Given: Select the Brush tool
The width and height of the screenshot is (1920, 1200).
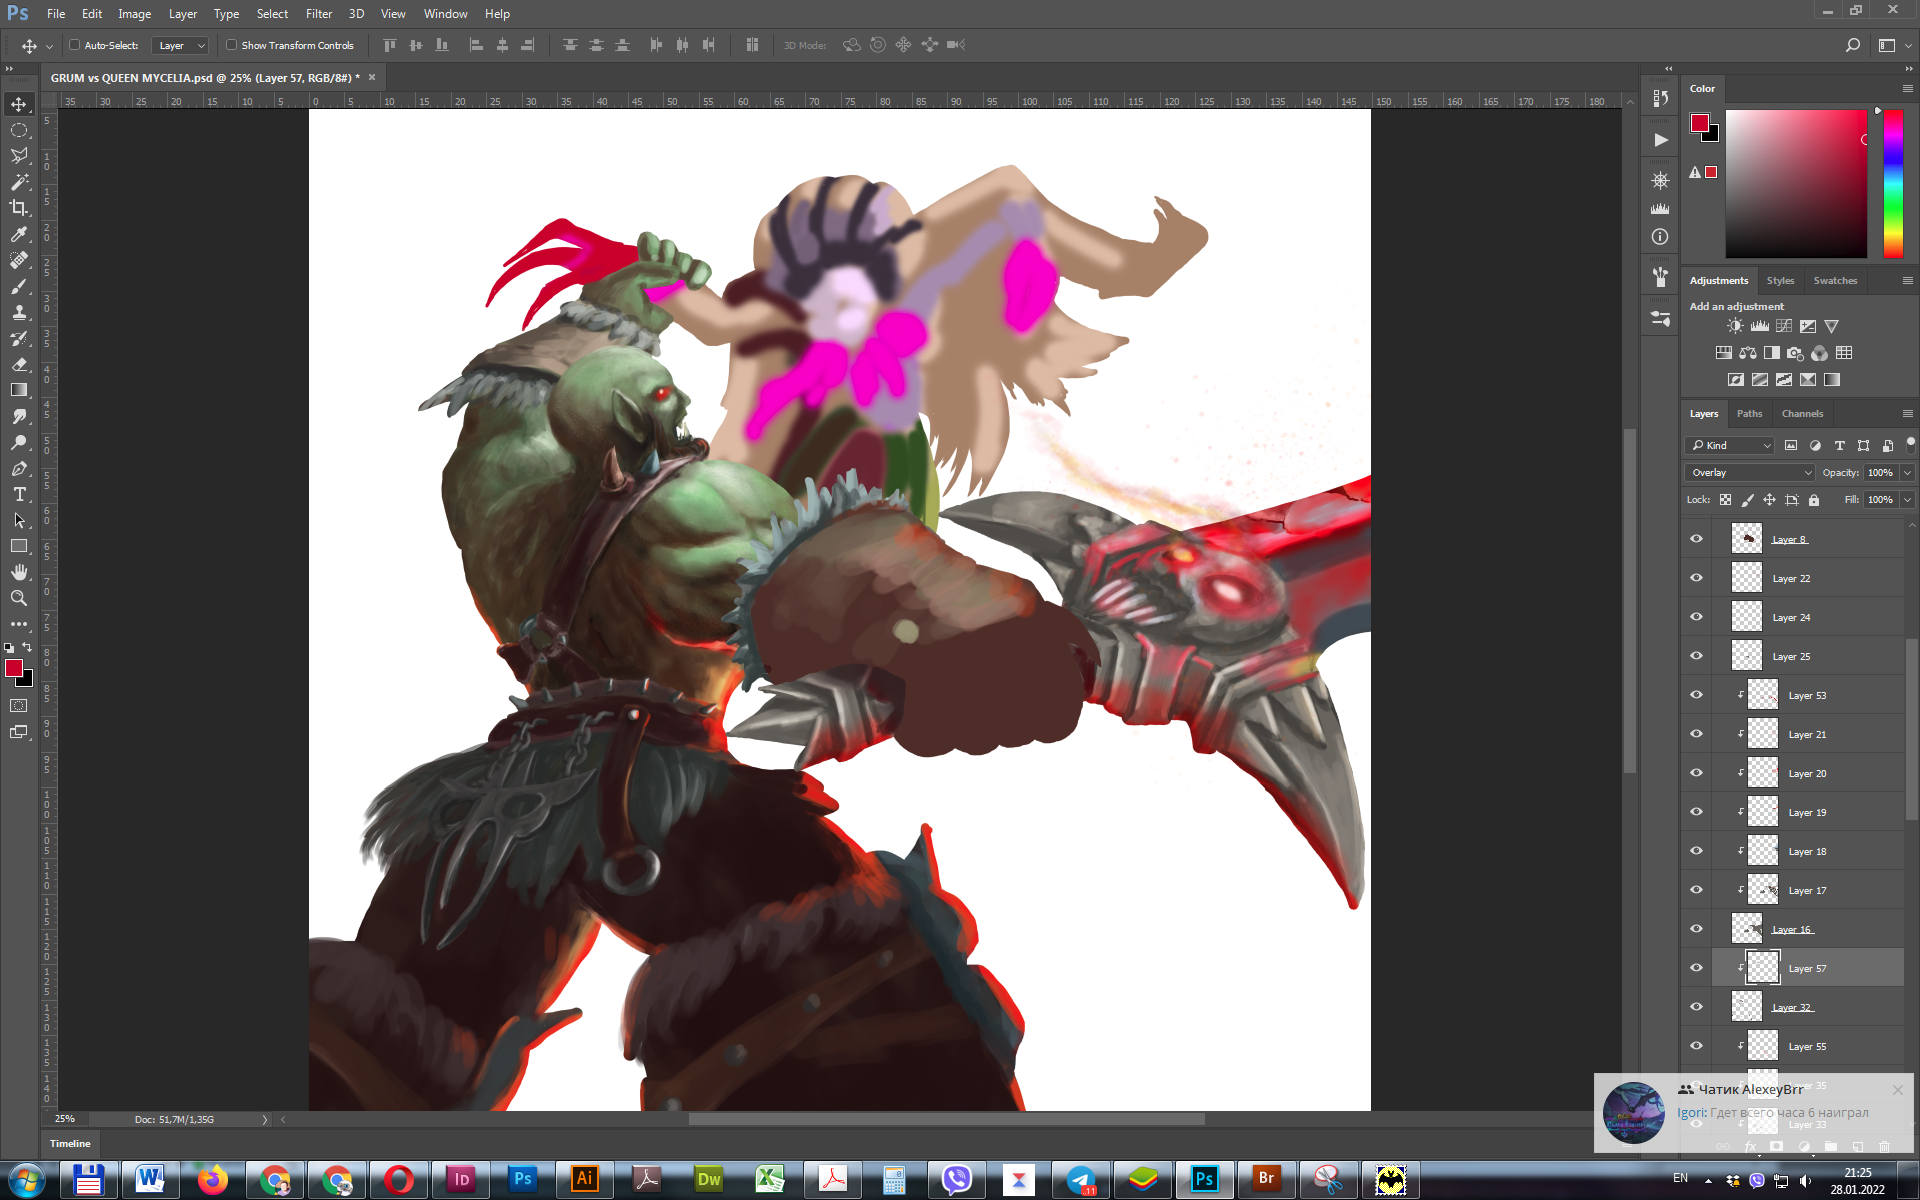Looking at the screenshot, I should click(19, 286).
